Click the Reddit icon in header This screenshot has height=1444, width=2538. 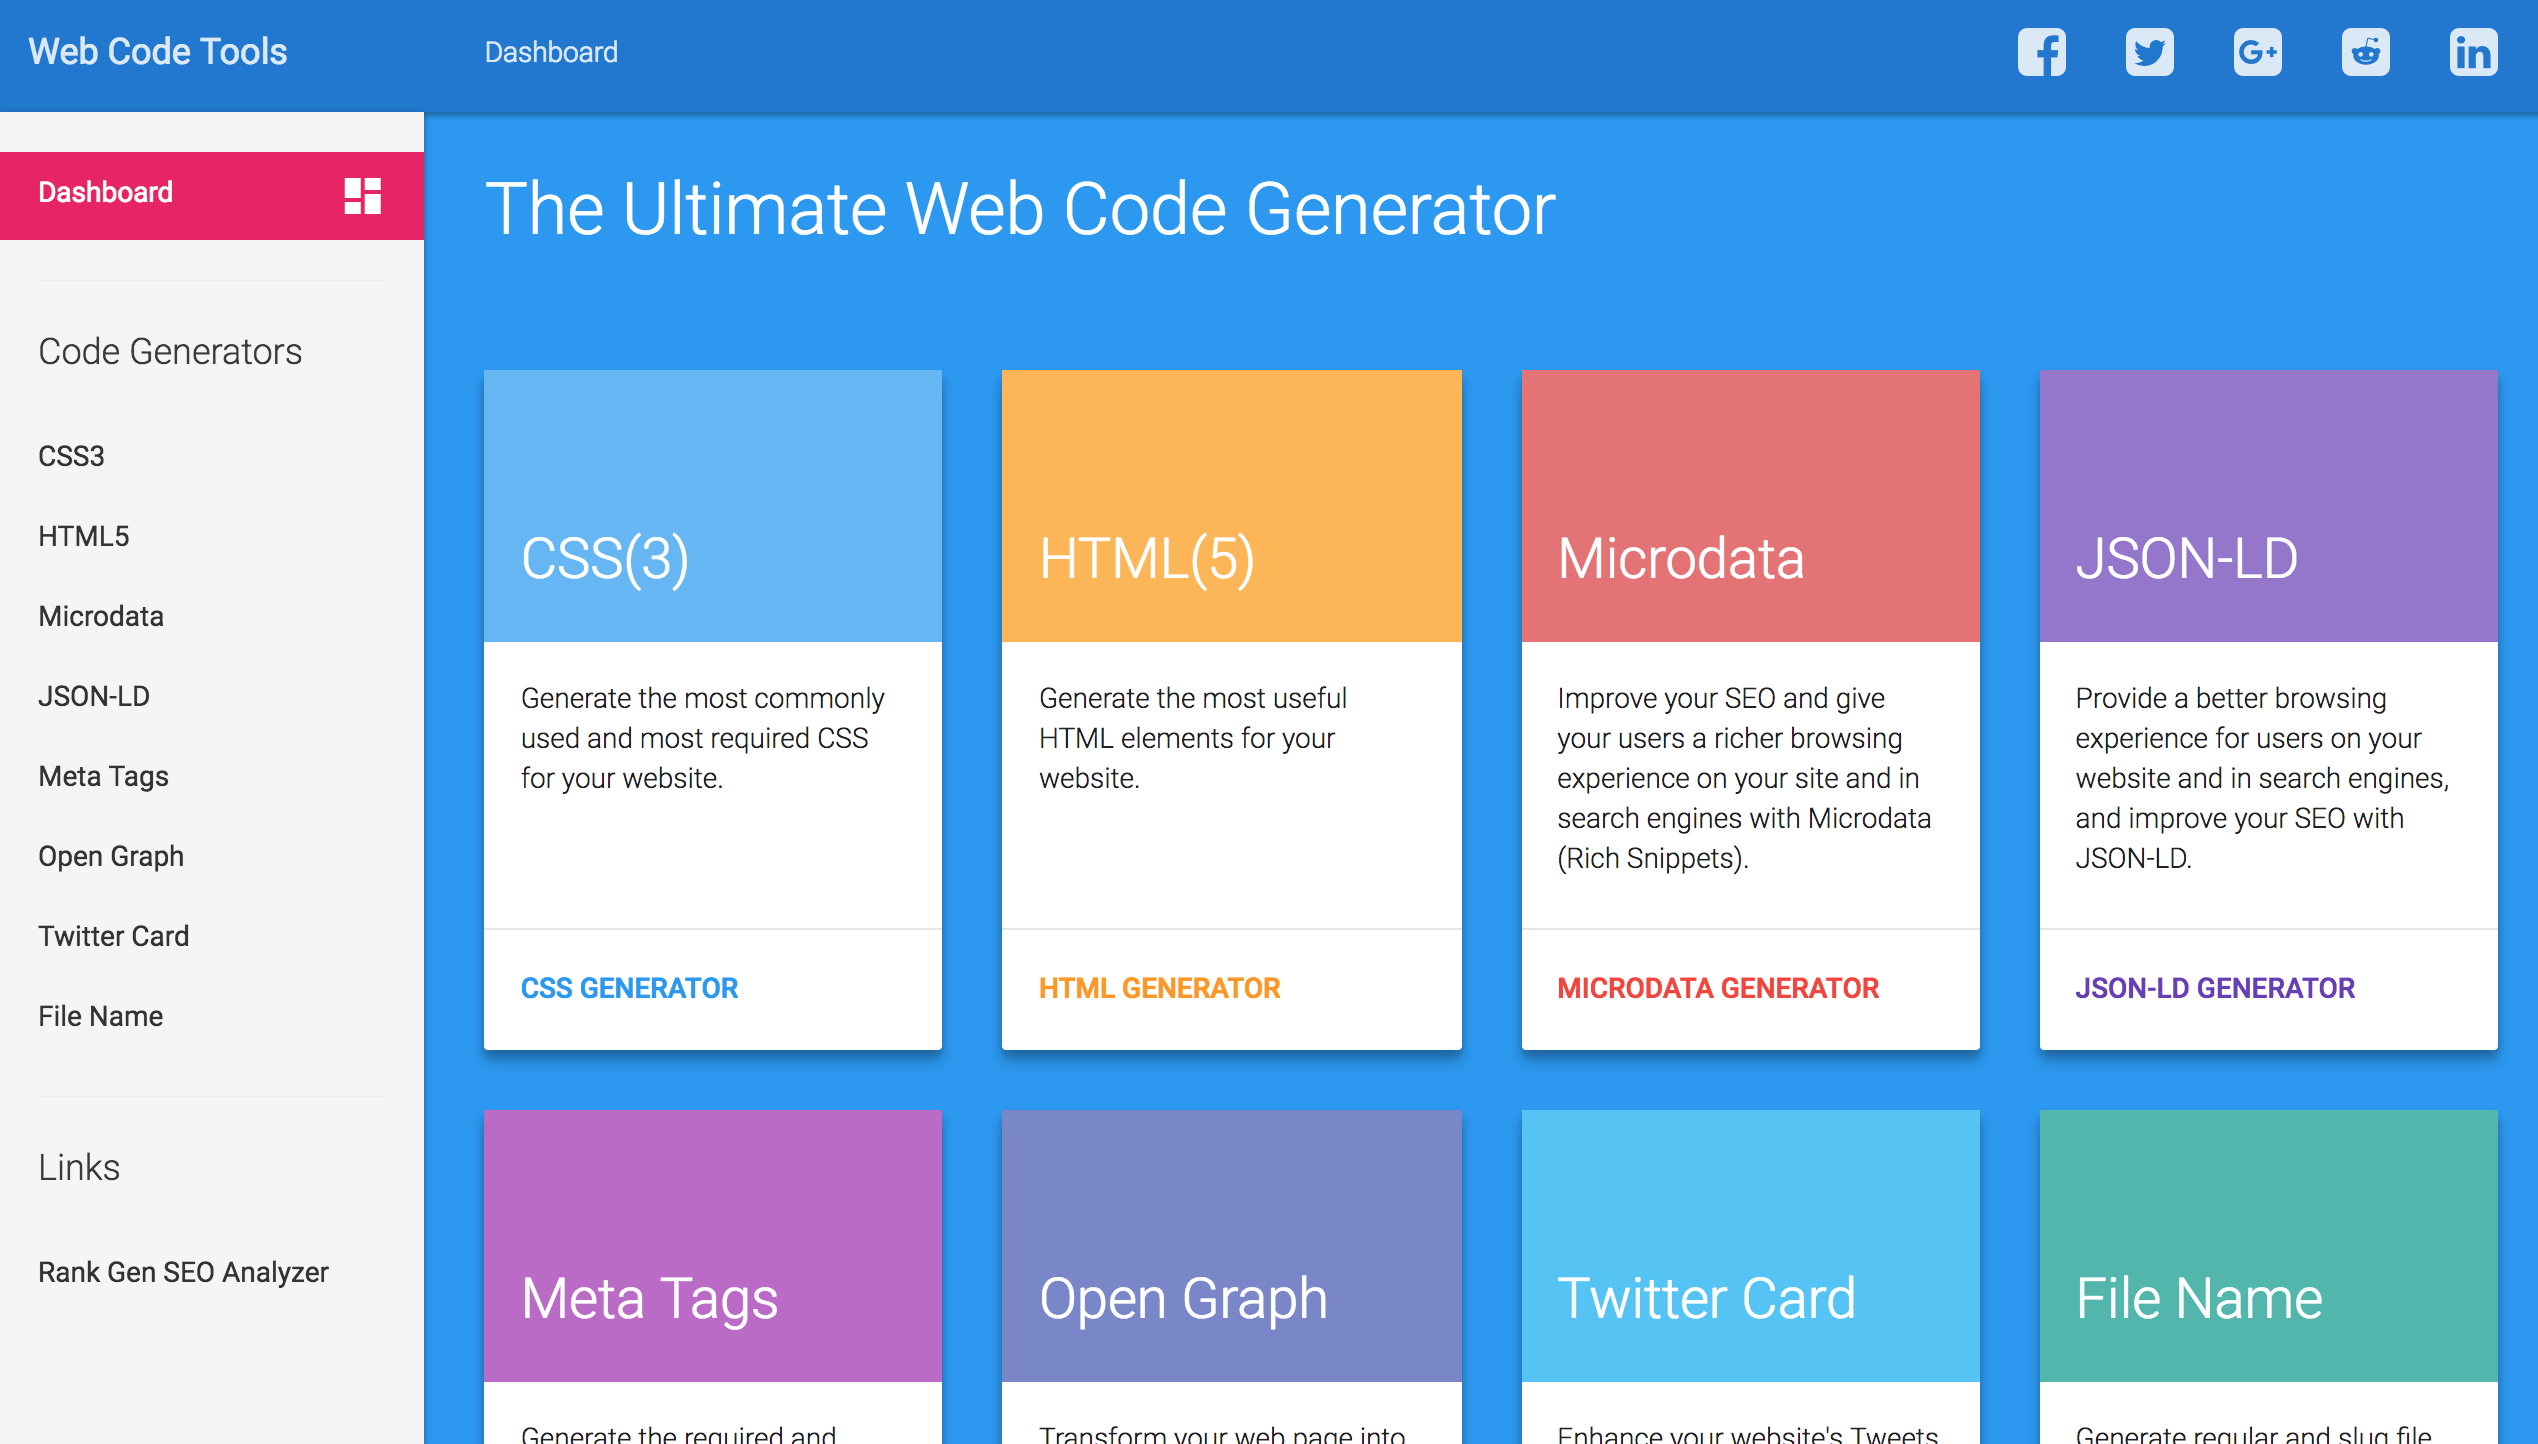tap(2365, 52)
